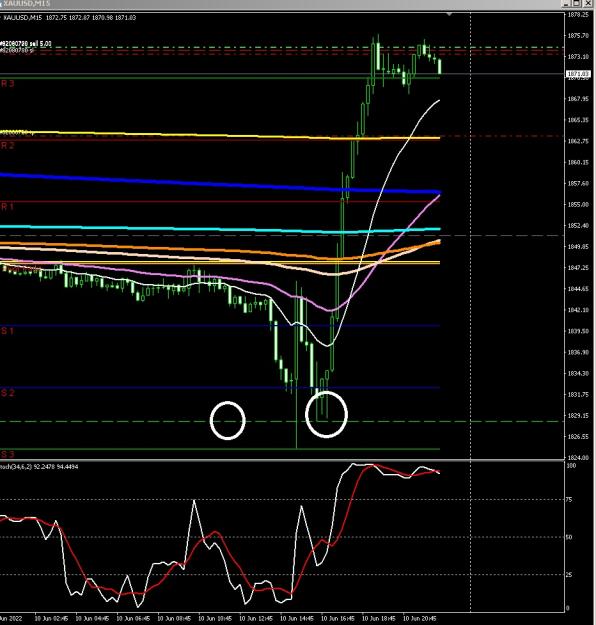Click the 1862.75 price scale value
The image size is (596, 625).
click(x=578, y=141)
